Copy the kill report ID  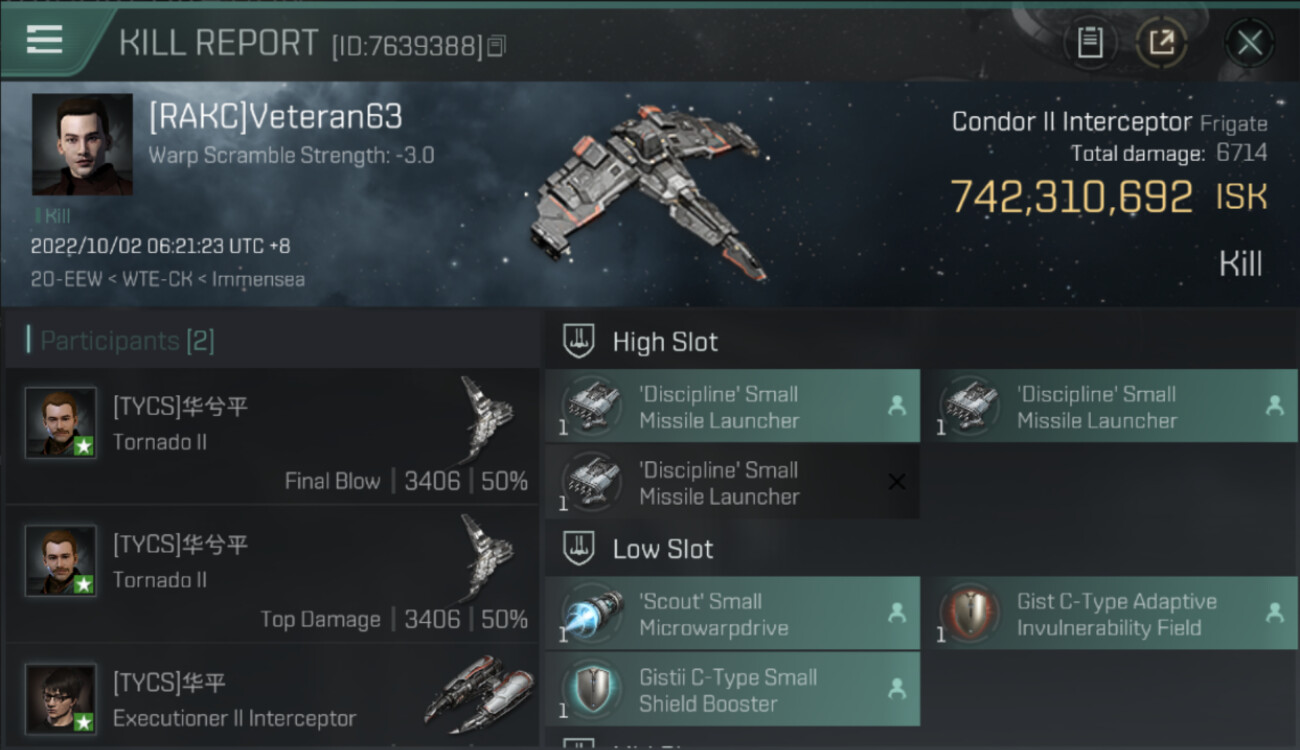point(497,46)
